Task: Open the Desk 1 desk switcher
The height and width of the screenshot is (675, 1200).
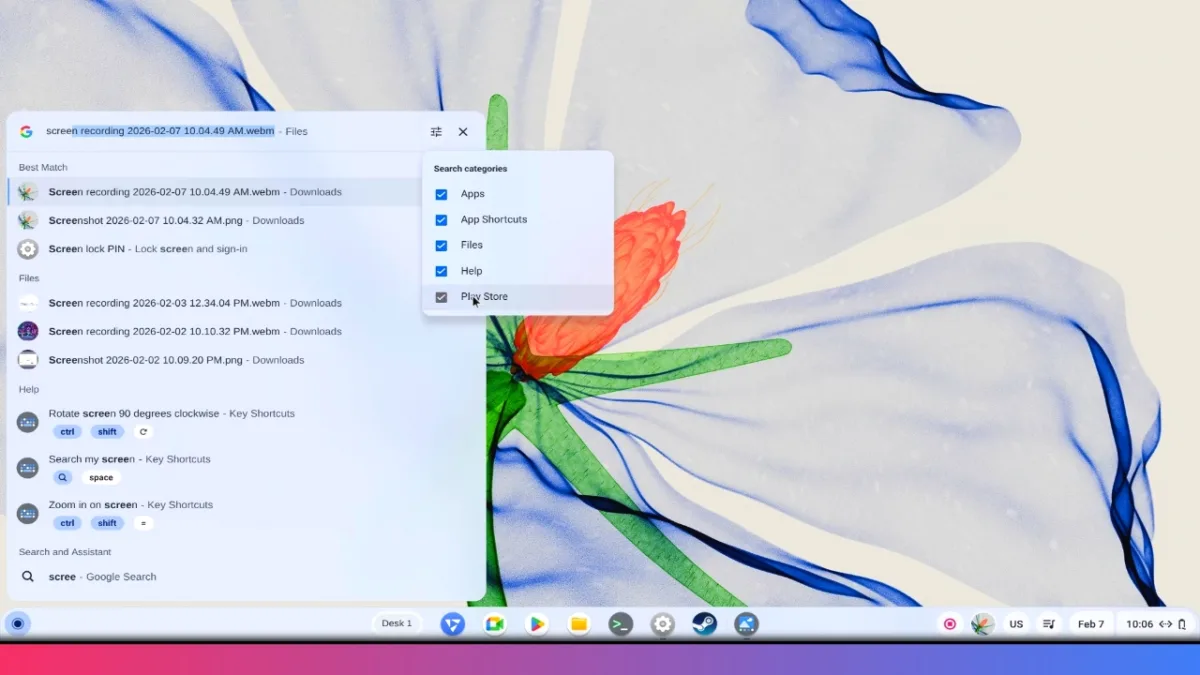Action: click(396, 624)
